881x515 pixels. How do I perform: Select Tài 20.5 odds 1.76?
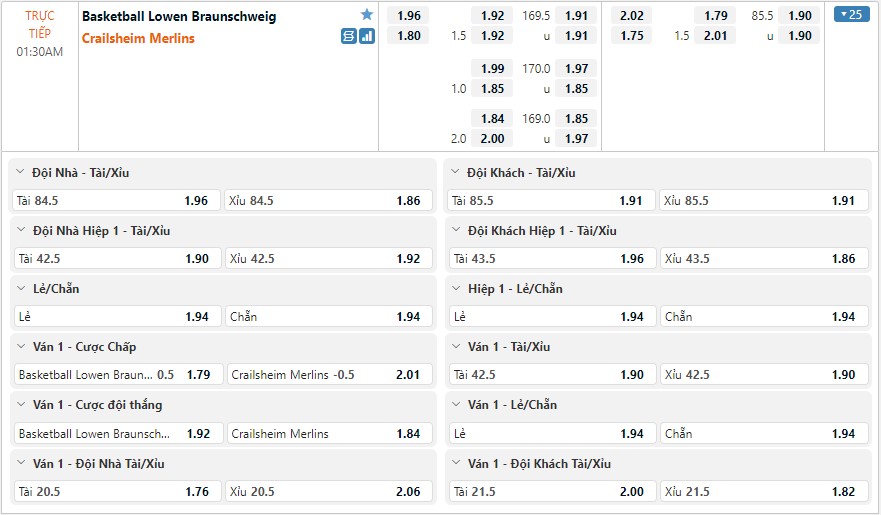[x=117, y=491]
